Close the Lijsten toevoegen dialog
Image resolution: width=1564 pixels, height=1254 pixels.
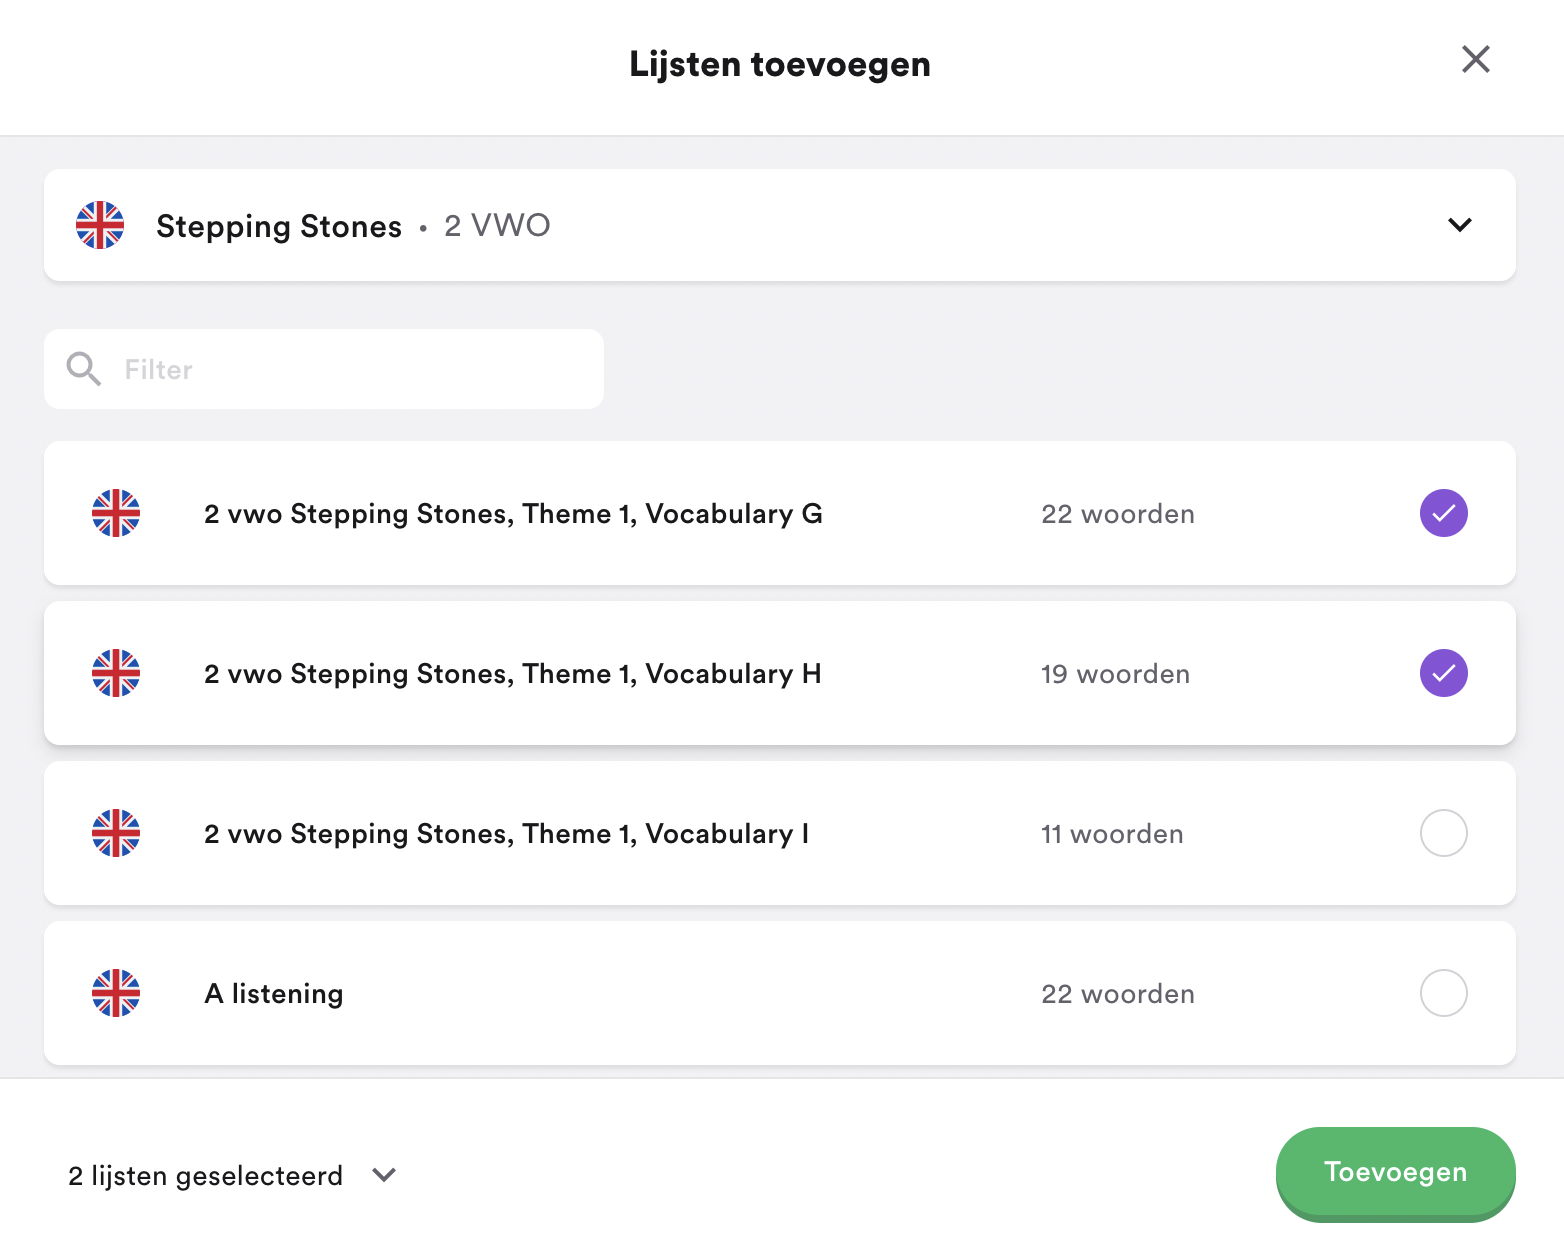click(x=1475, y=60)
